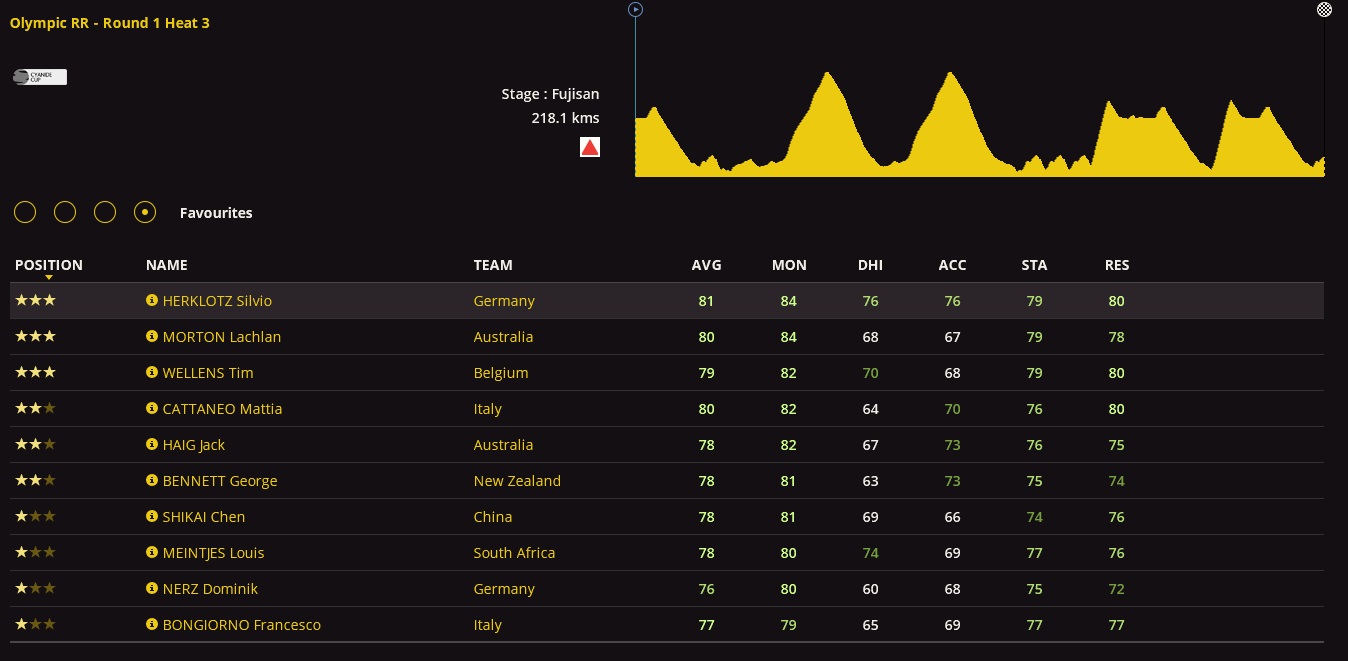Click the red triangle mountain stage icon
This screenshot has height=661, width=1348.
(x=590, y=148)
